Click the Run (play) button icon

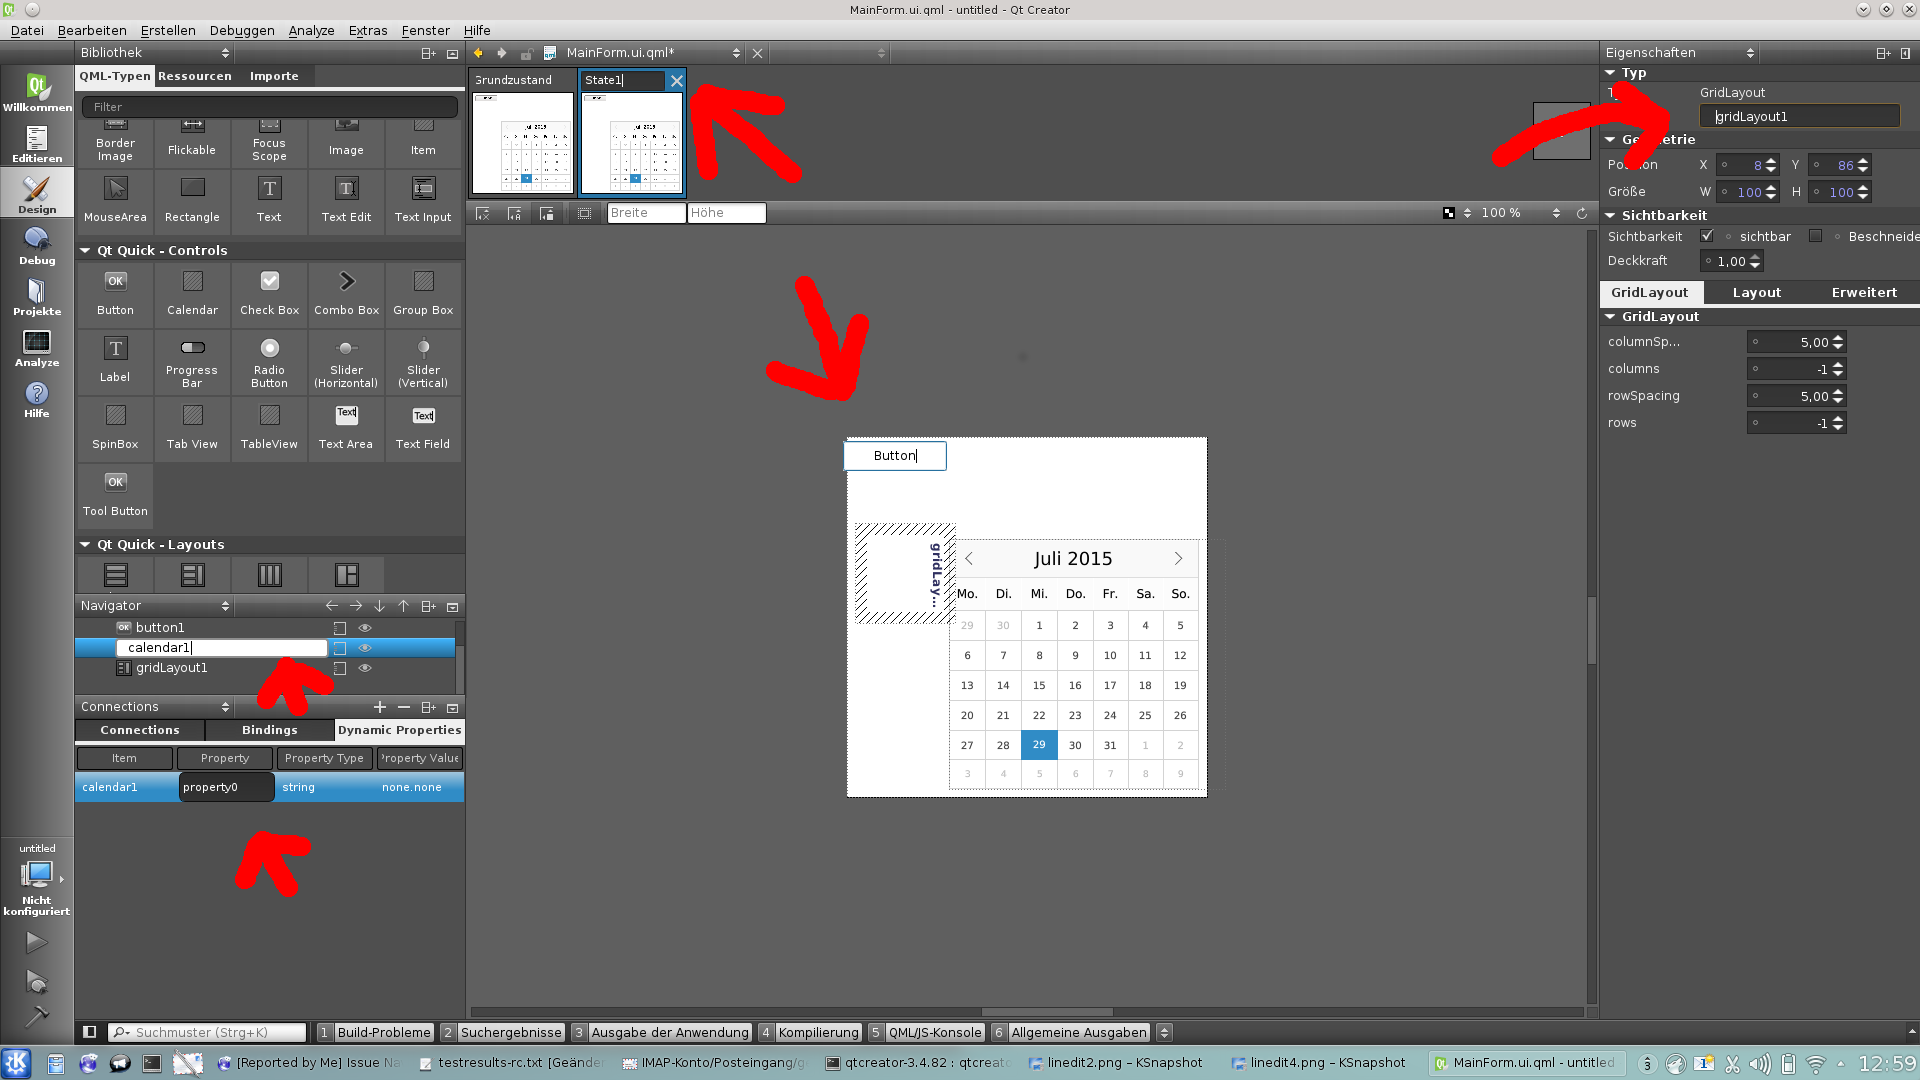[36, 941]
